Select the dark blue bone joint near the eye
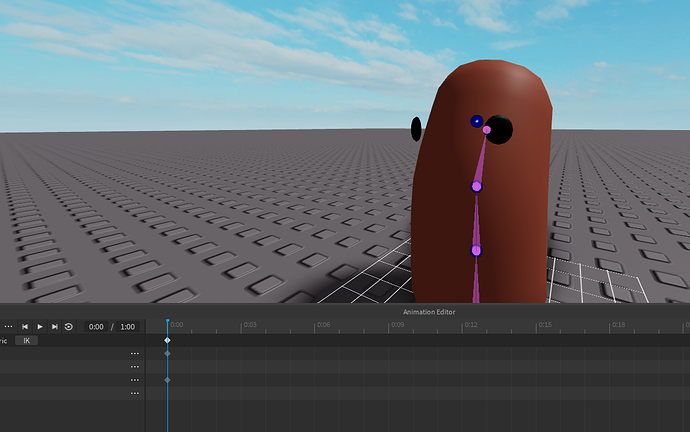Viewport: 690px width, 432px height. pos(476,121)
